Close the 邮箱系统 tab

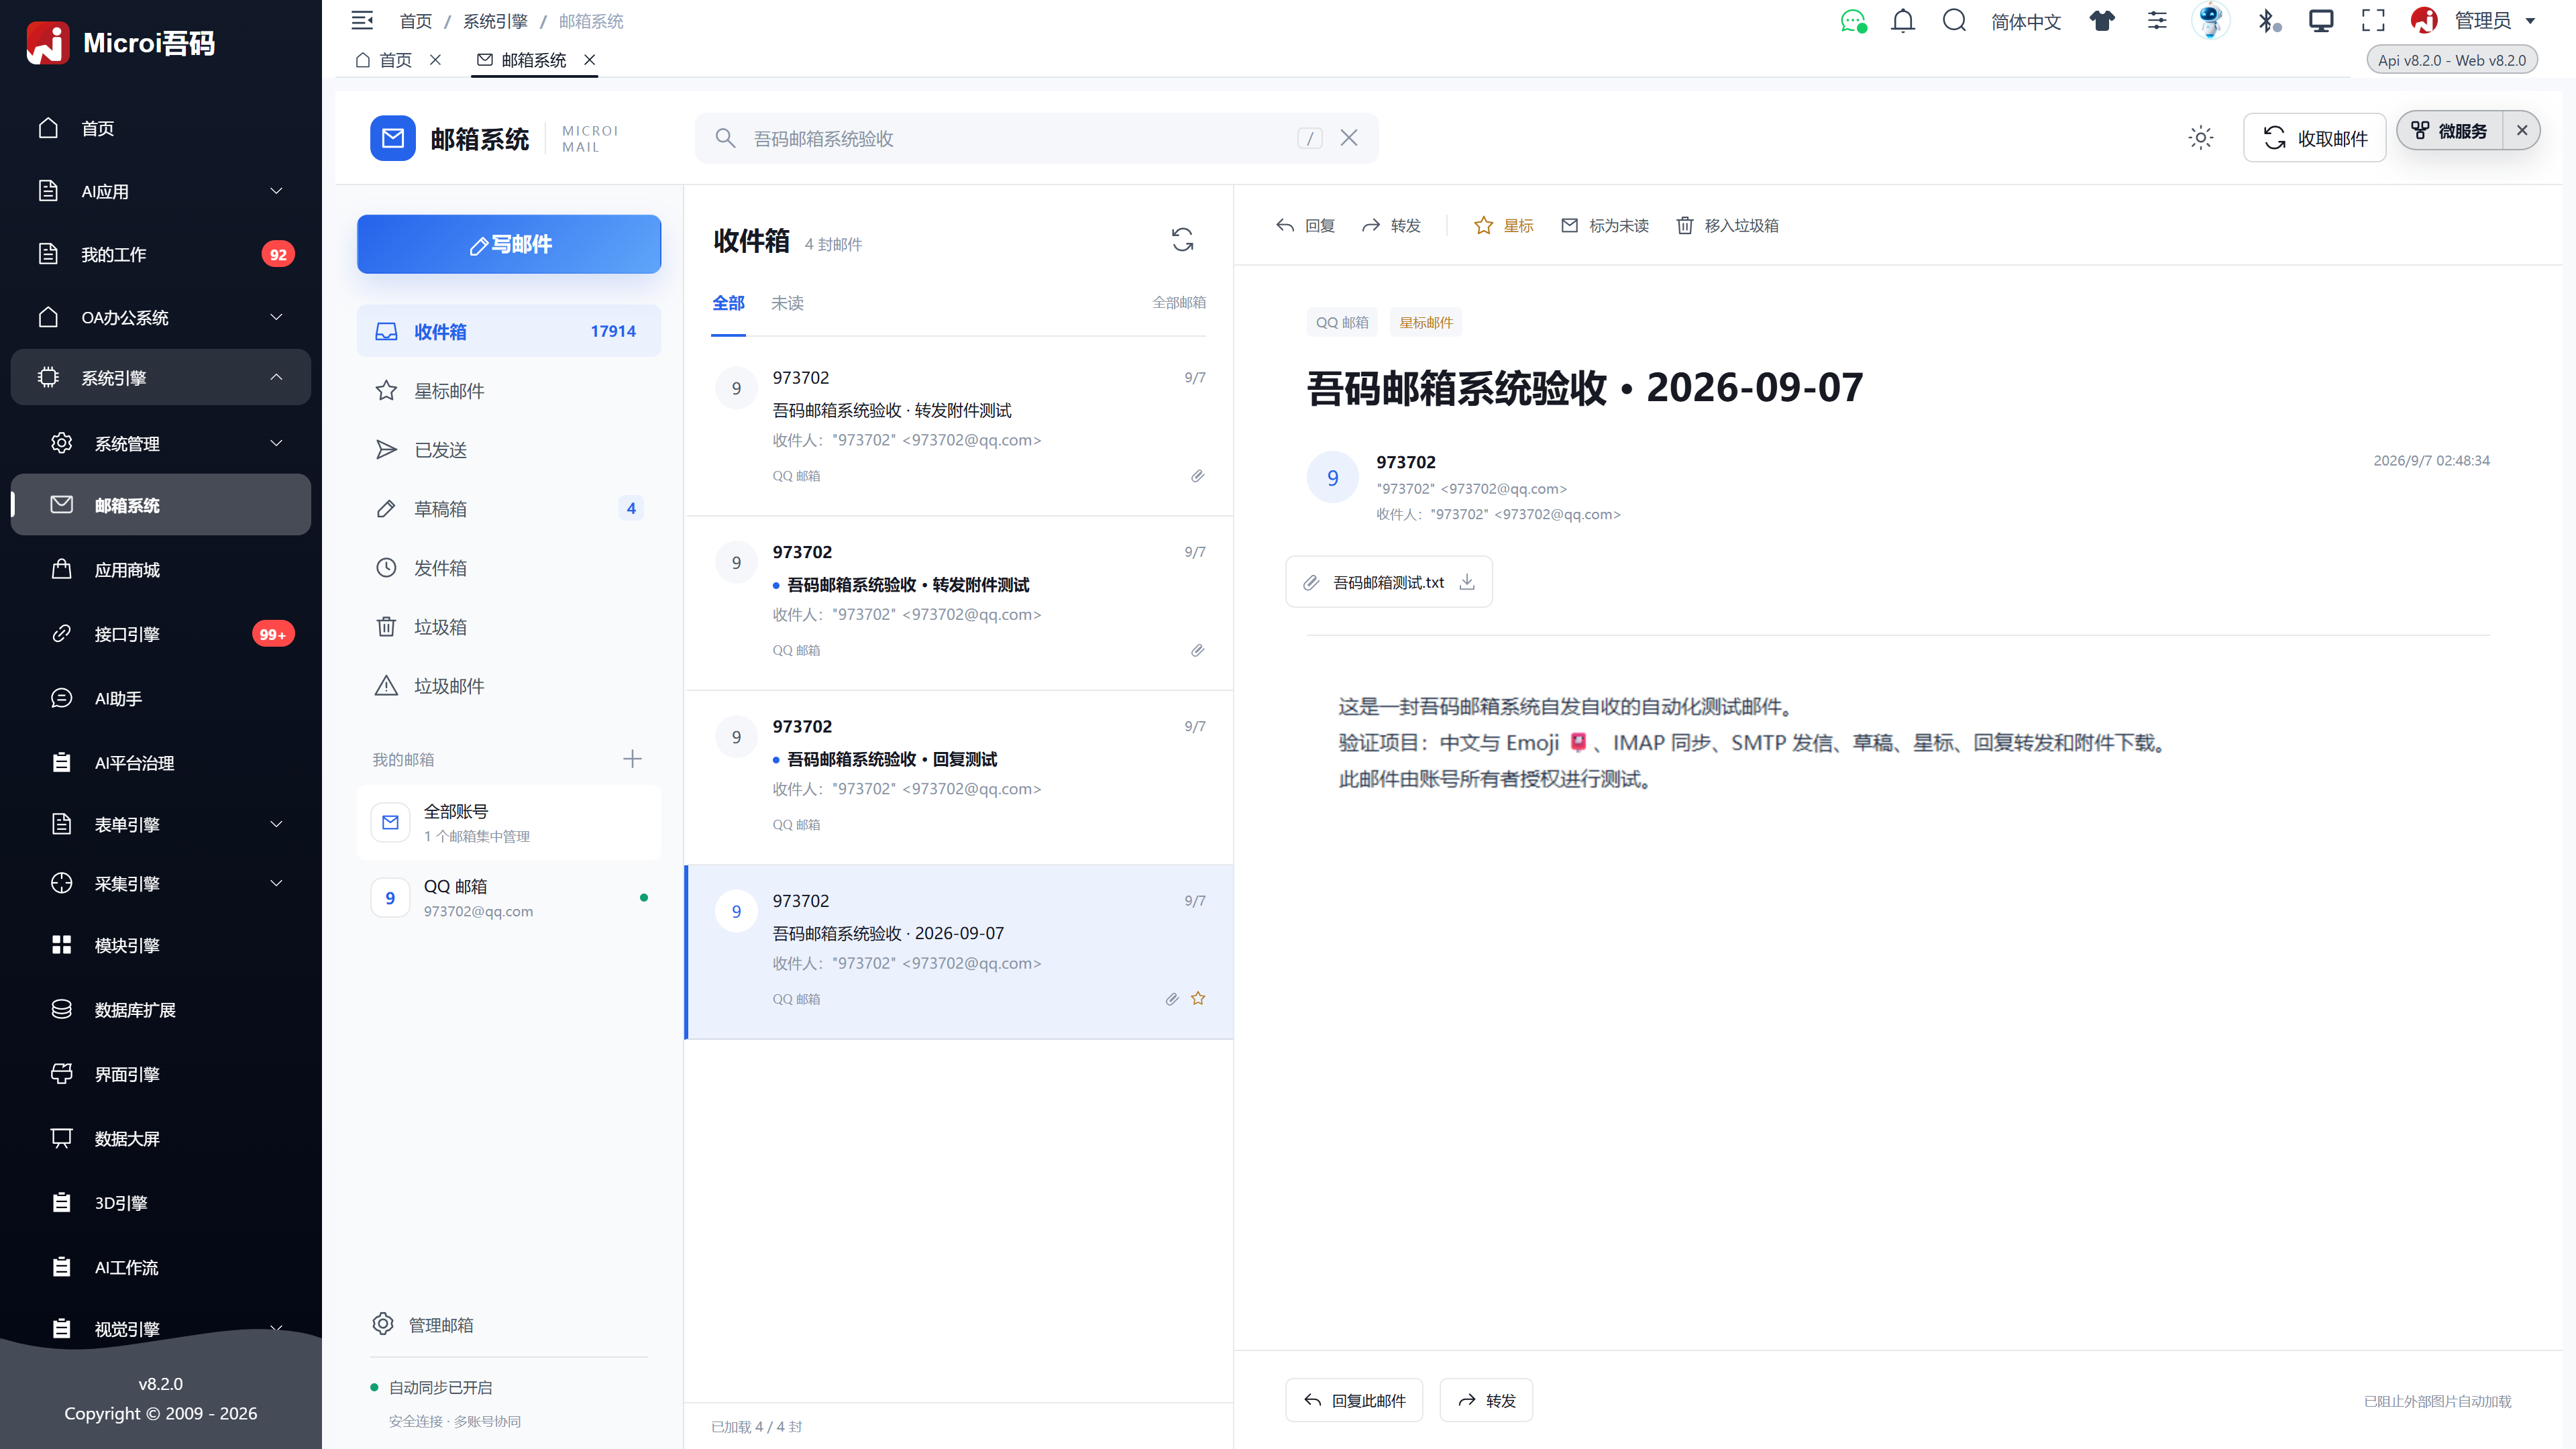click(590, 60)
